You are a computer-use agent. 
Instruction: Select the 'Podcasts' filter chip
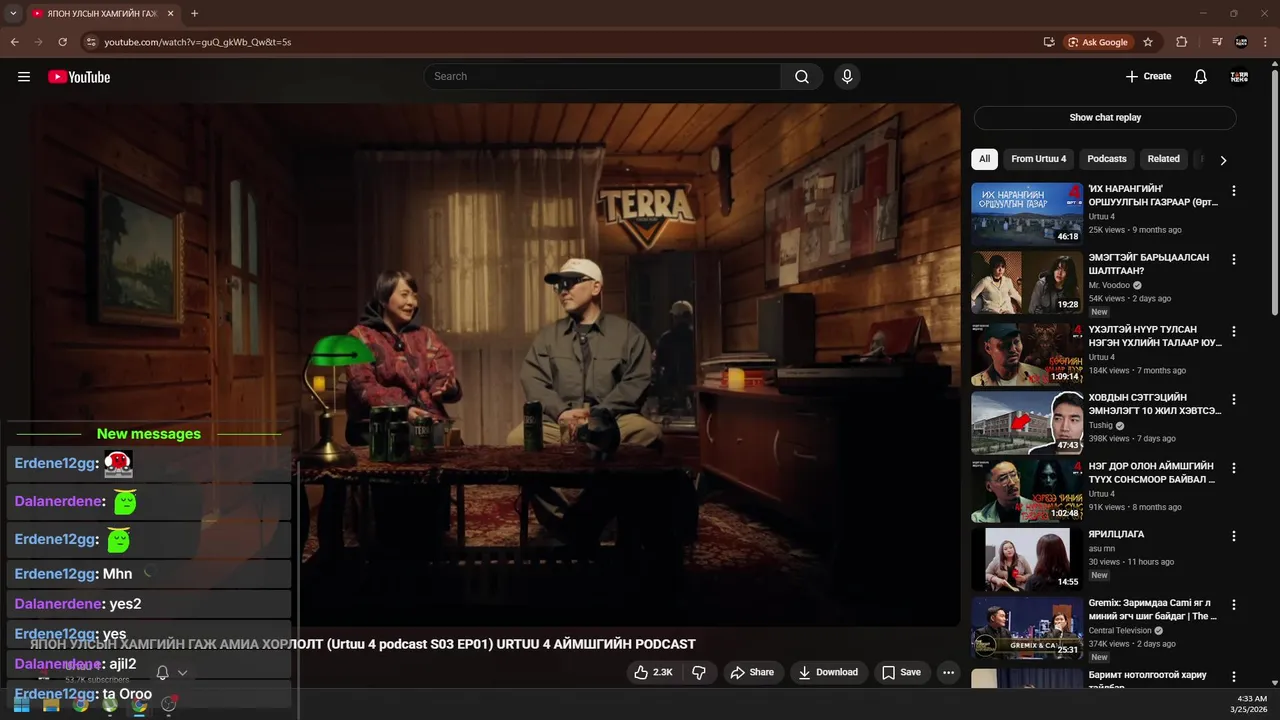[1107, 159]
